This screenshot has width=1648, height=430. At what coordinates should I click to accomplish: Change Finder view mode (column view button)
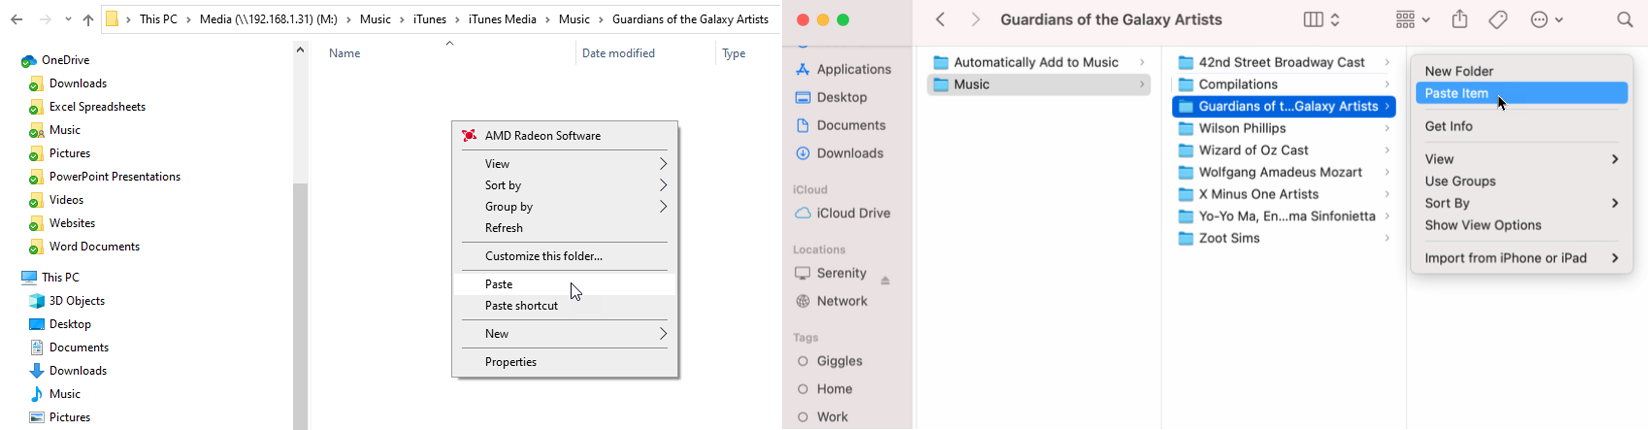1322,19
